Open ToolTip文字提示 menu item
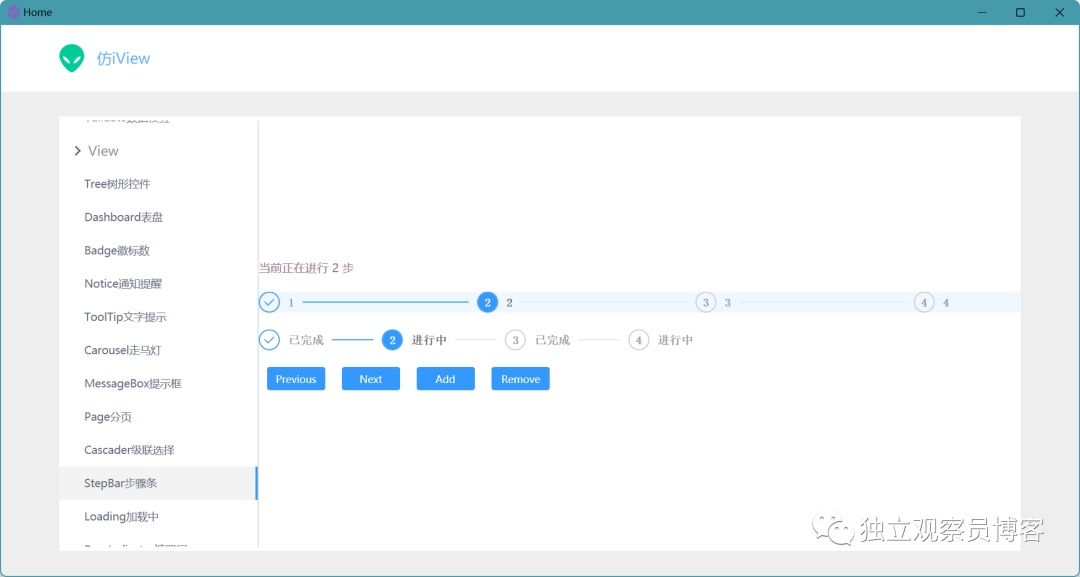 (x=158, y=317)
